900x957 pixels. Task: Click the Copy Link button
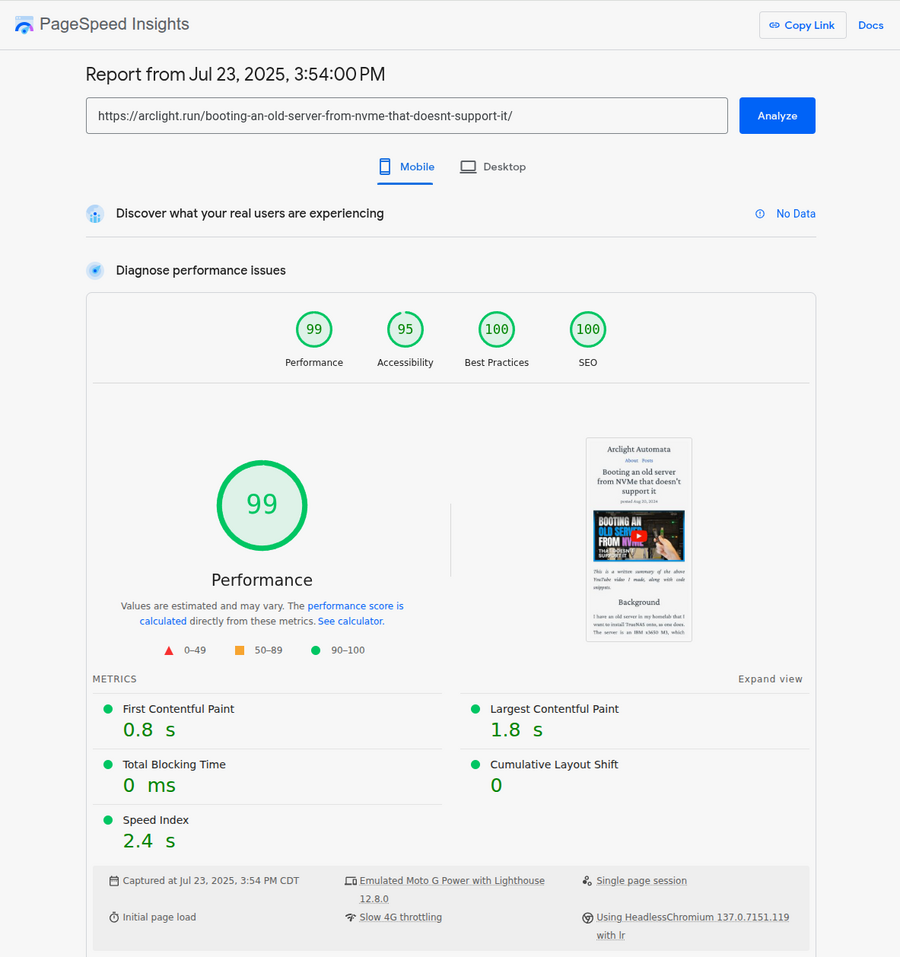pyautogui.click(x=802, y=25)
